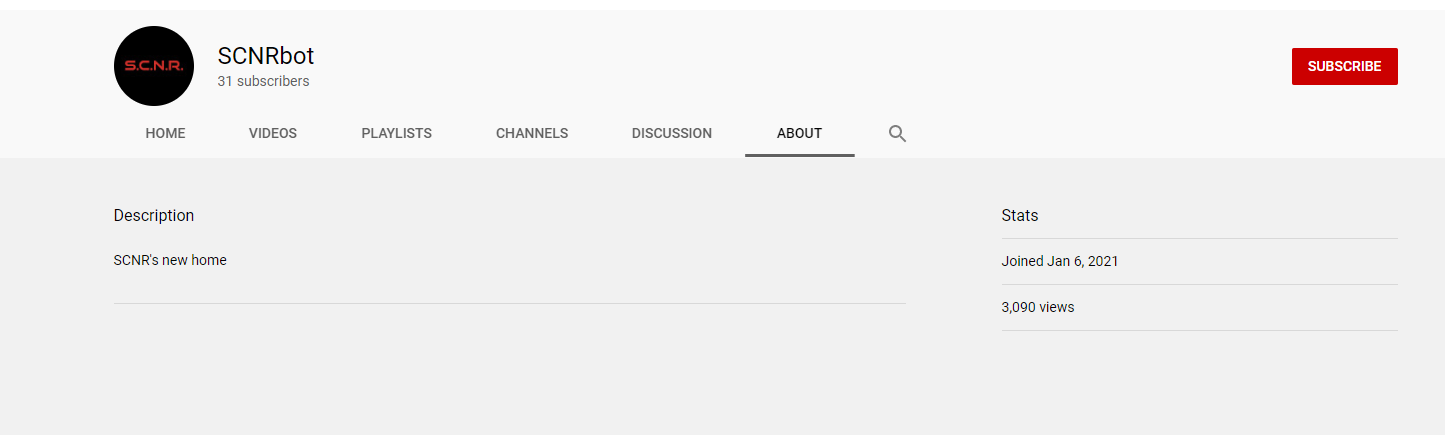Click the Description heading

[154, 215]
